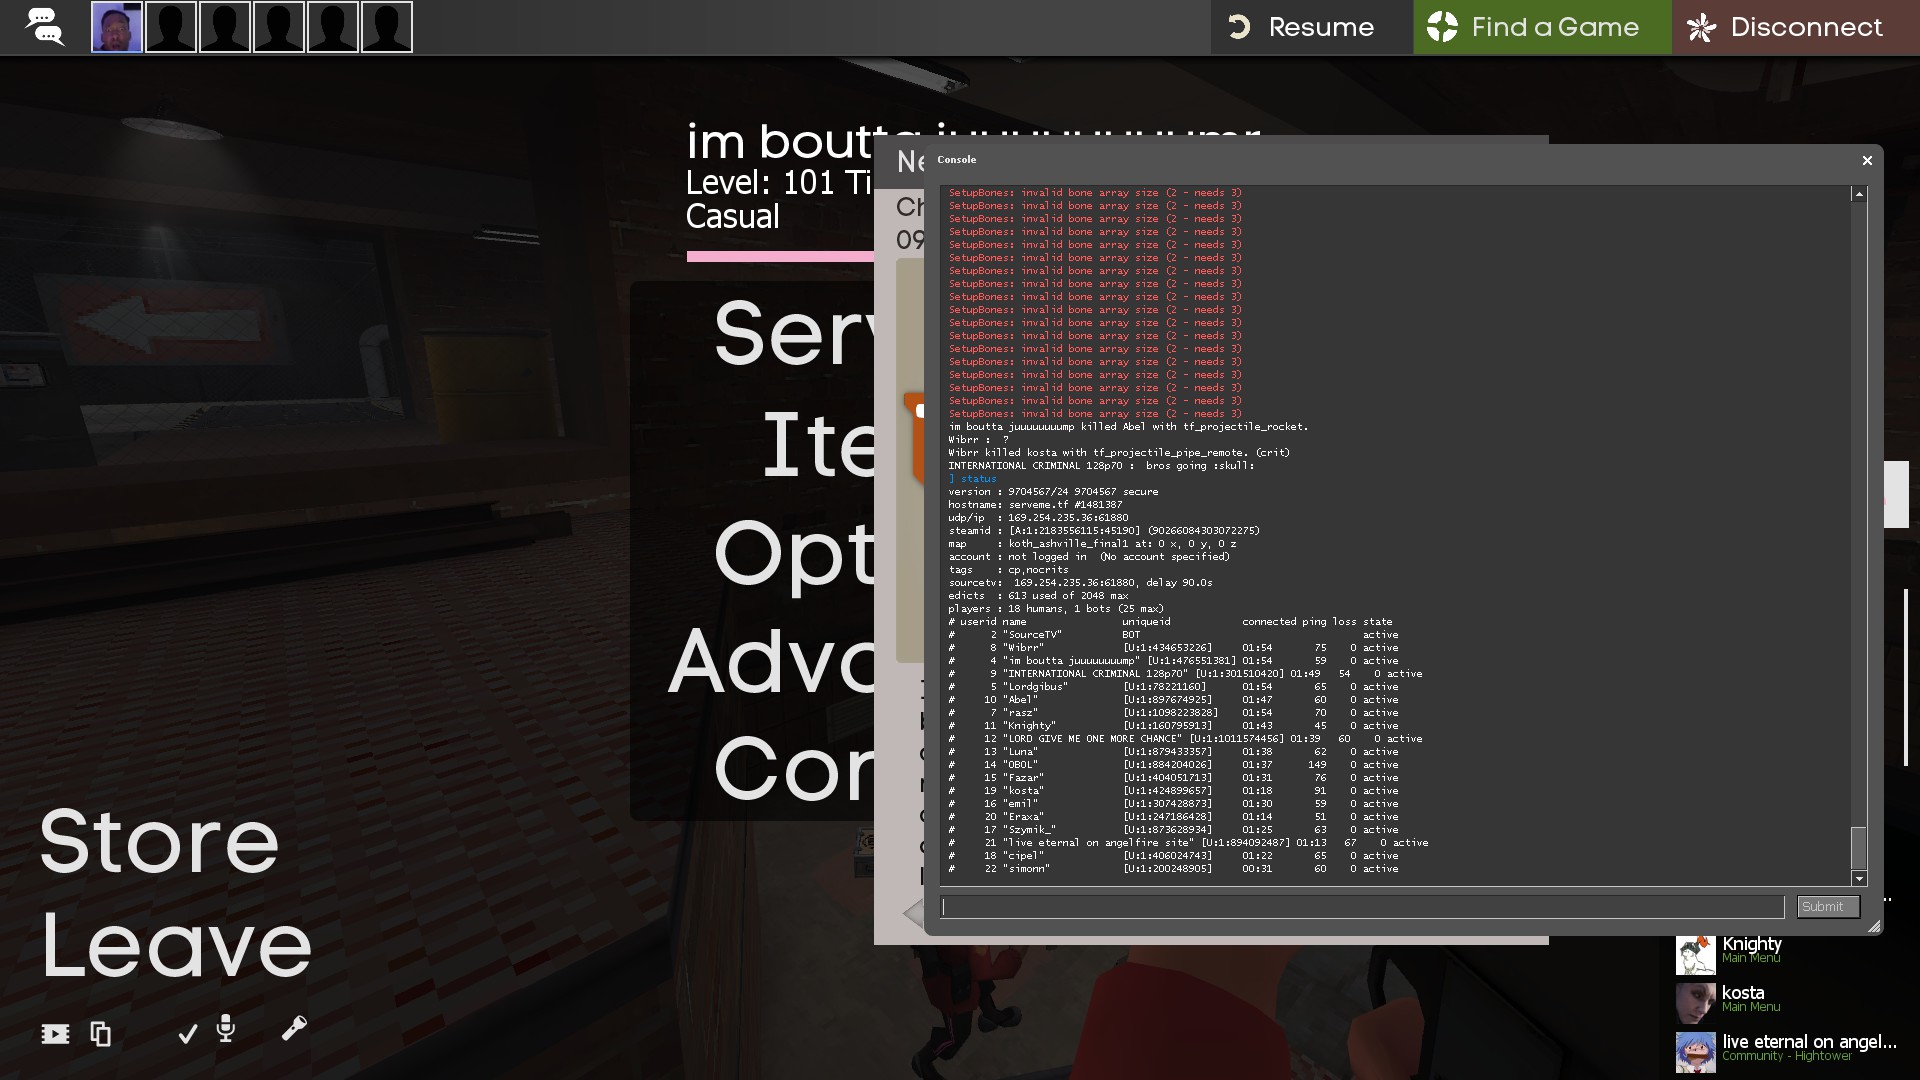The width and height of the screenshot is (1920, 1080).
Task: Select the Leave menu item
Action: pyautogui.click(x=176, y=946)
